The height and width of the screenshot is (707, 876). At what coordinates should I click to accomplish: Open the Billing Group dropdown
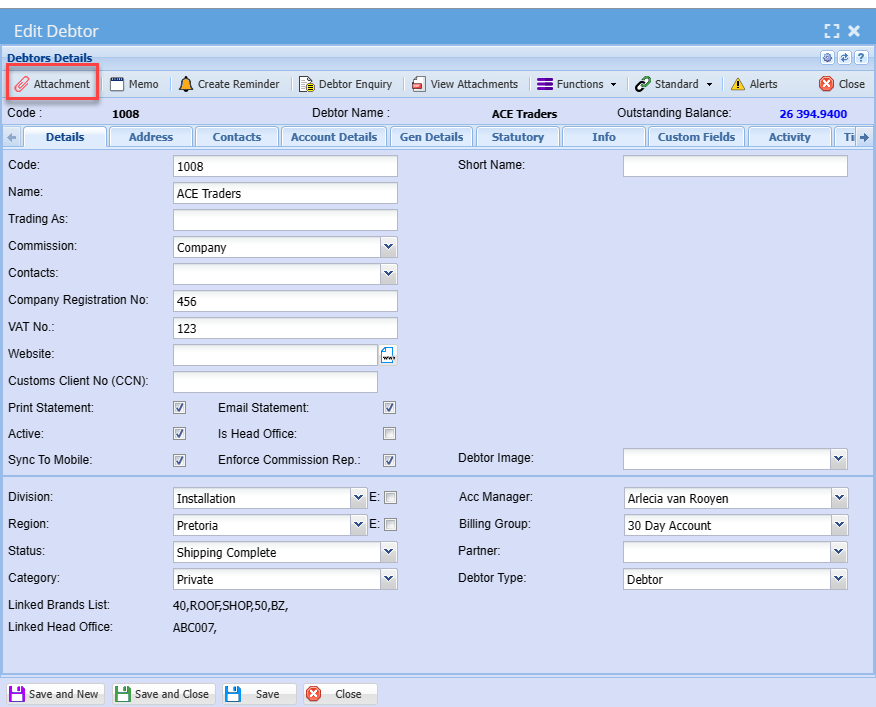[x=838, y=525]
